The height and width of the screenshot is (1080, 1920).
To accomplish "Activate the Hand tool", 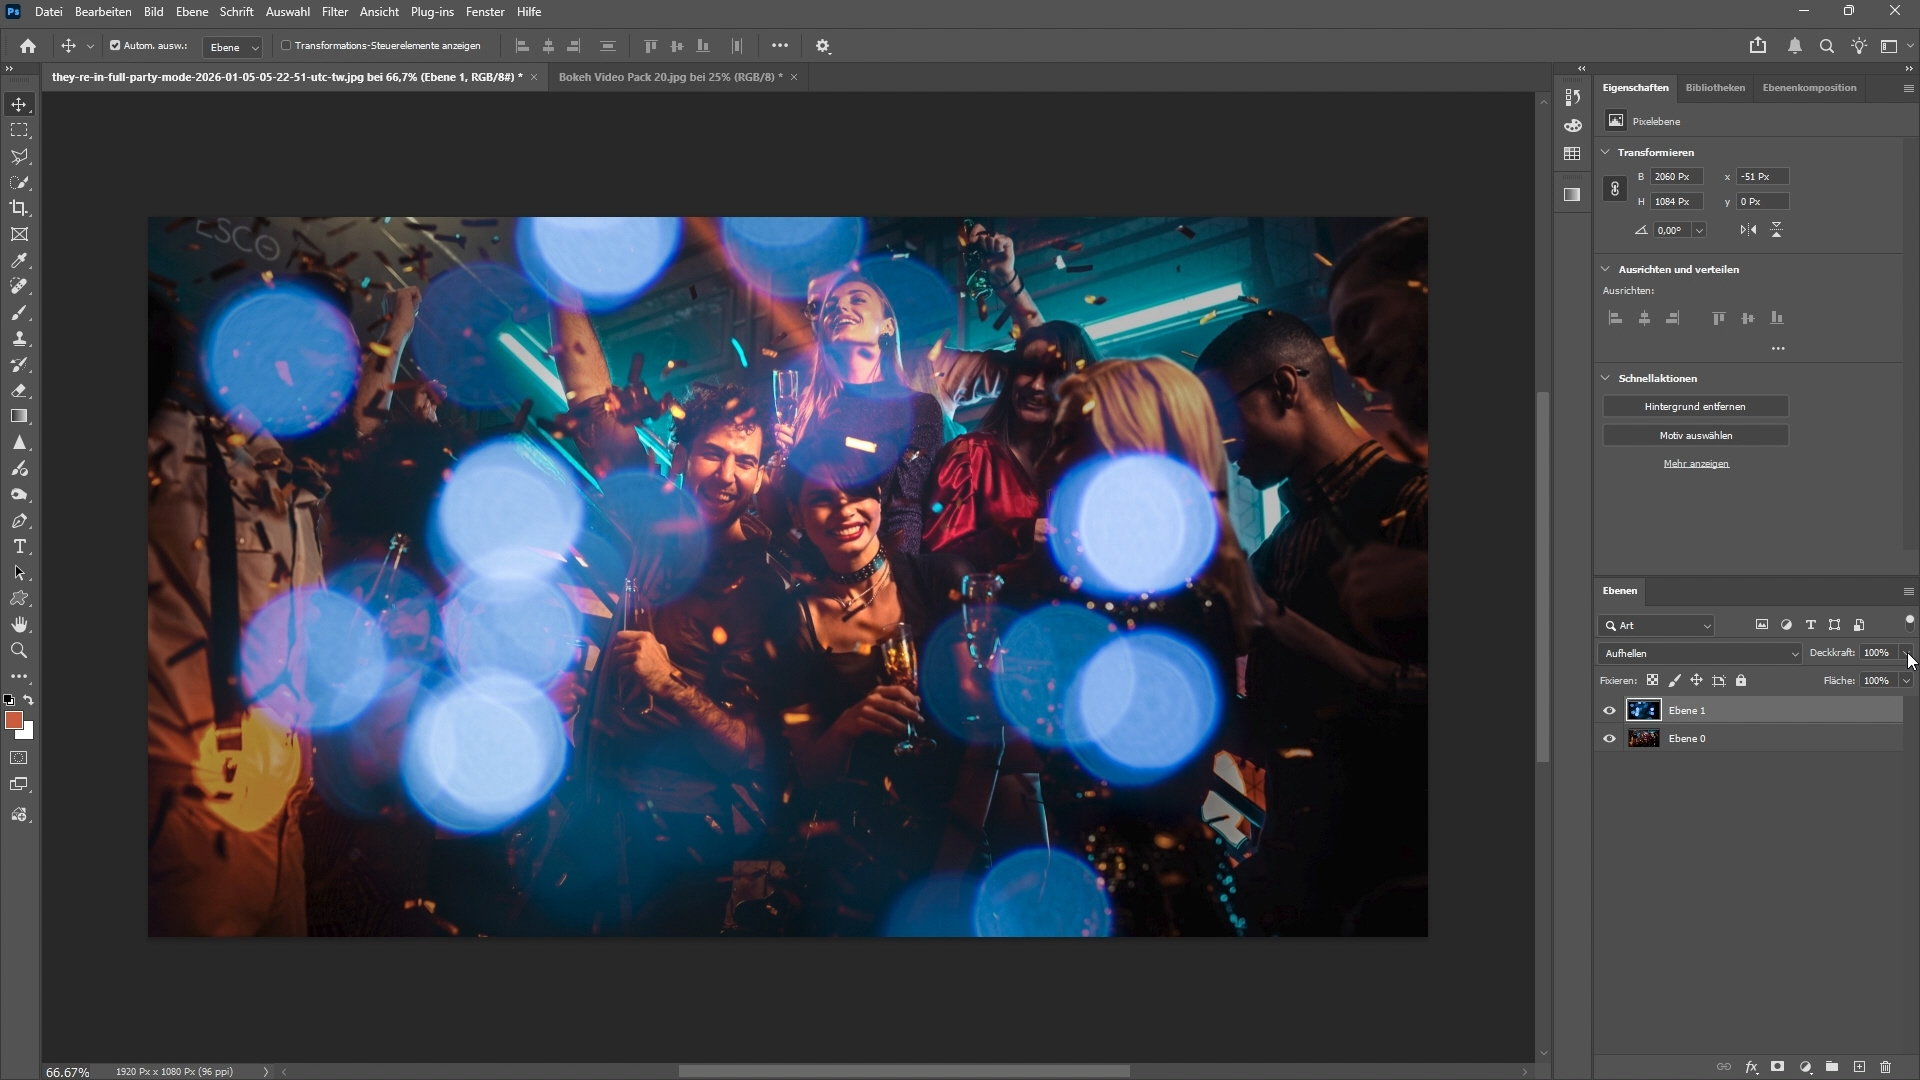I will point(19,625).
